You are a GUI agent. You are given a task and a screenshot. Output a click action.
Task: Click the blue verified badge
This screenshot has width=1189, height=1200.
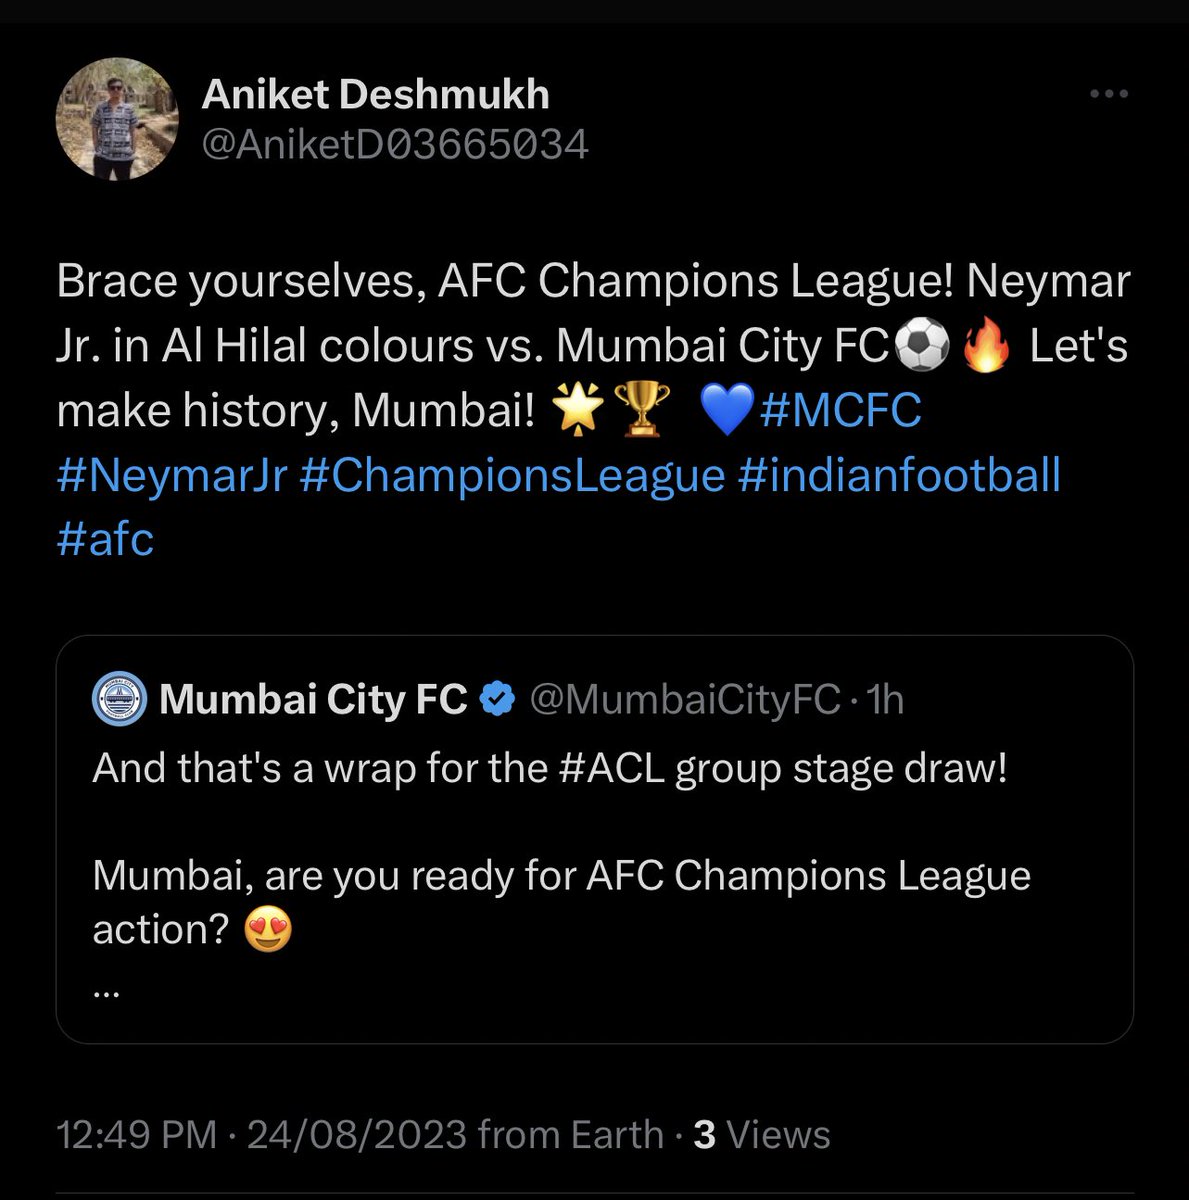497,700
